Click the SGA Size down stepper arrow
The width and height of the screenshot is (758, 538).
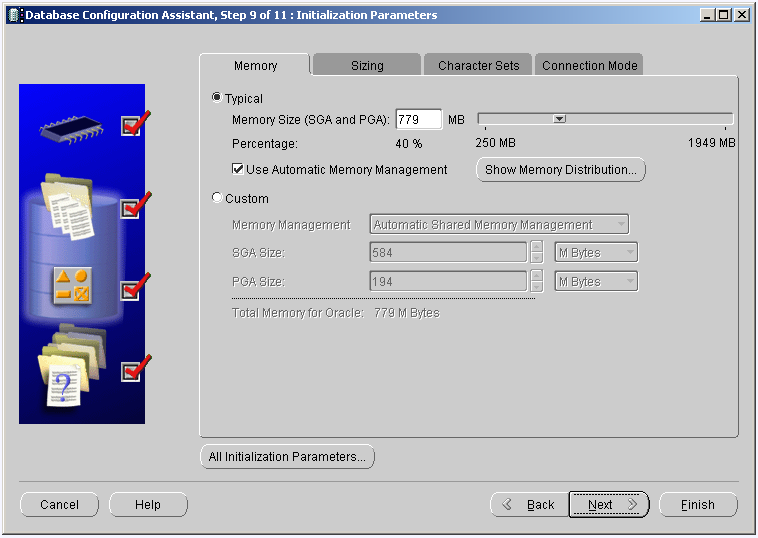(x=537, y=258)
